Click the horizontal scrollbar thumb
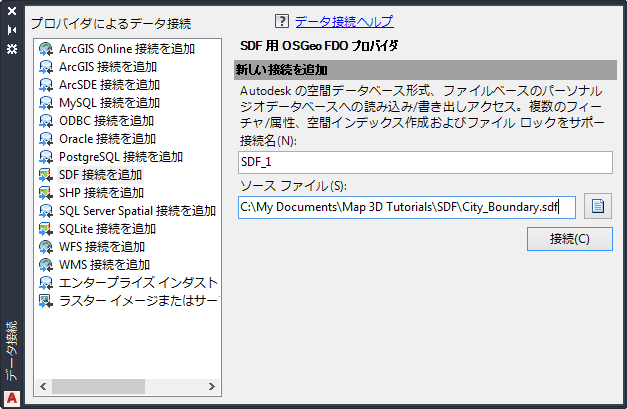Image resolution: width=627 pixels, height=409 pixels. click(98, 387)
